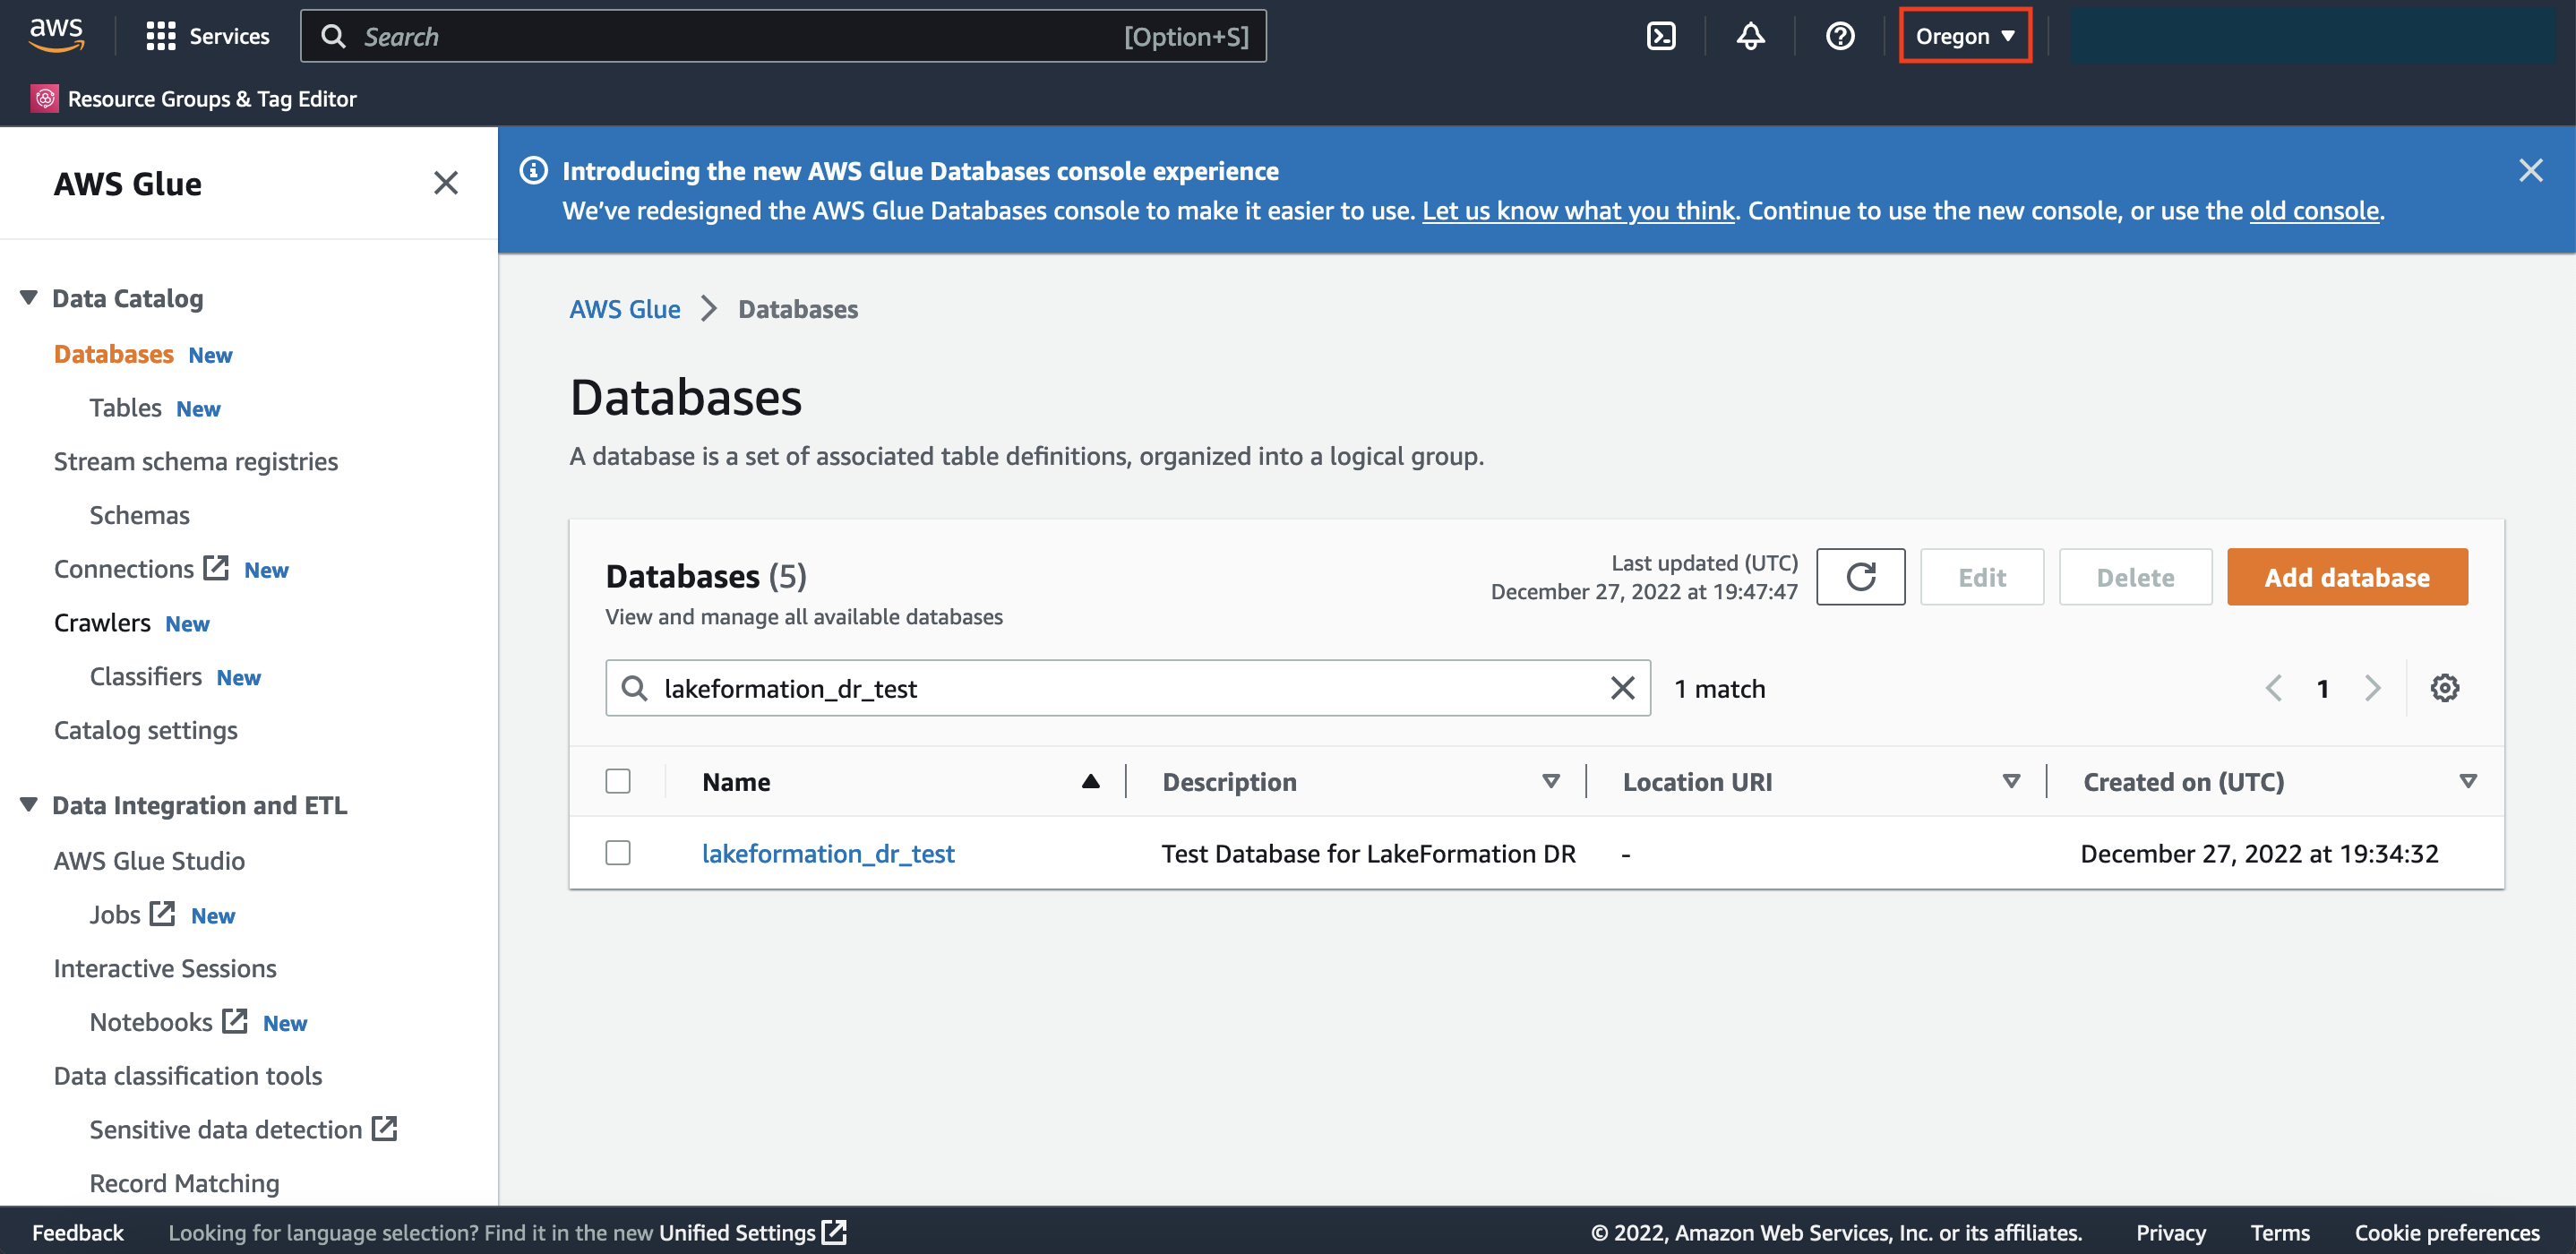Open the notifications bell

point(1750,36)
